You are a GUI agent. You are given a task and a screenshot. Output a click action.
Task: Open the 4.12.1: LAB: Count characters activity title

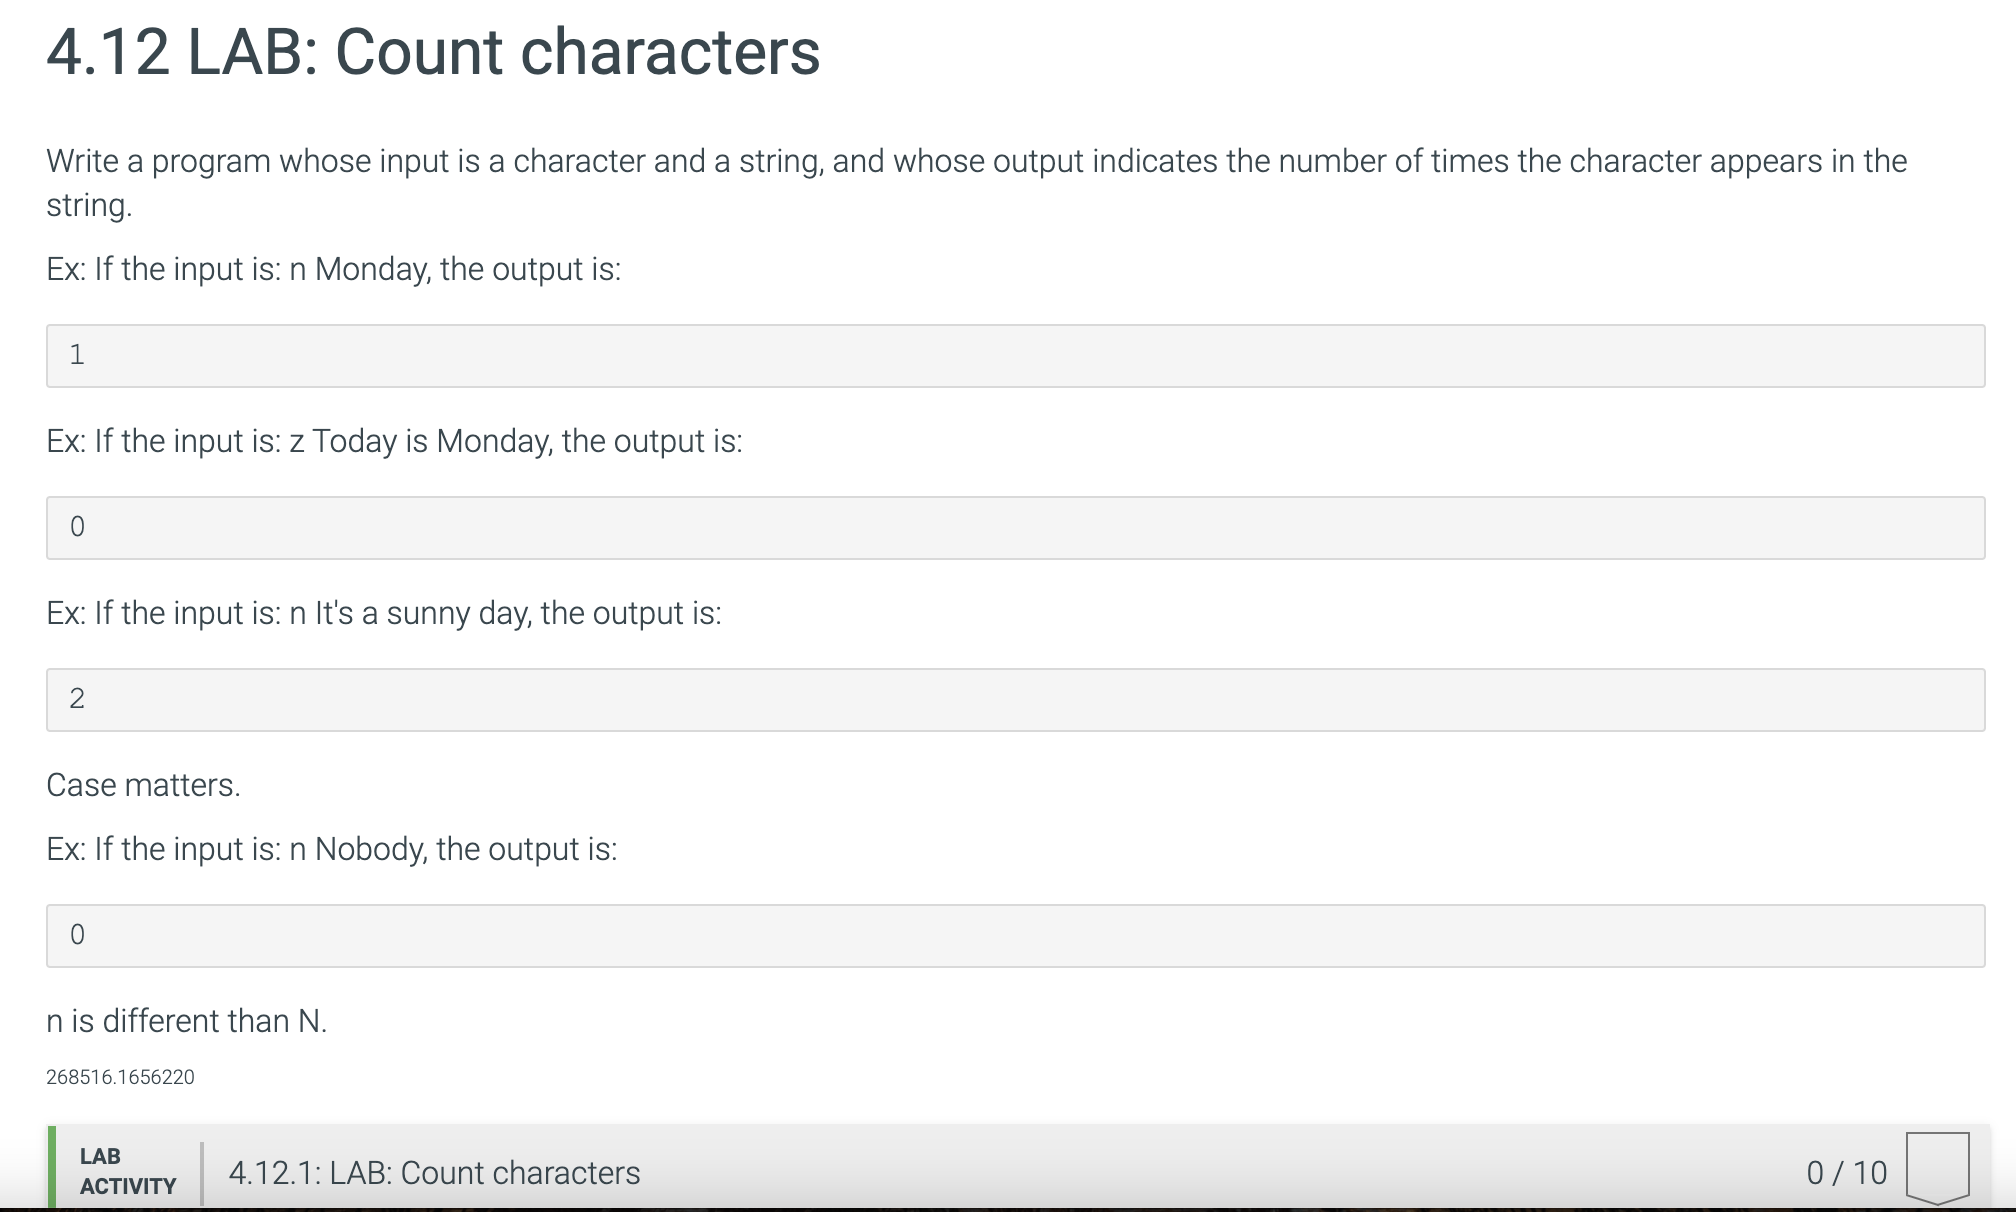pyautogui.click(x=434, y=1172)
